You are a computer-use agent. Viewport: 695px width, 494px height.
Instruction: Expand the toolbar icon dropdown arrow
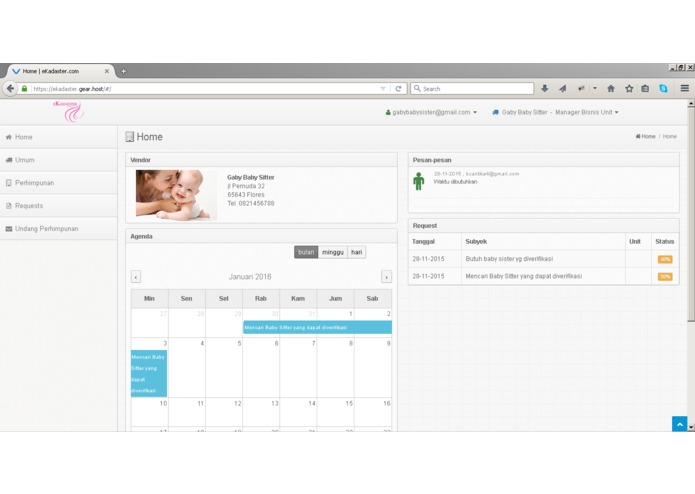595,88
